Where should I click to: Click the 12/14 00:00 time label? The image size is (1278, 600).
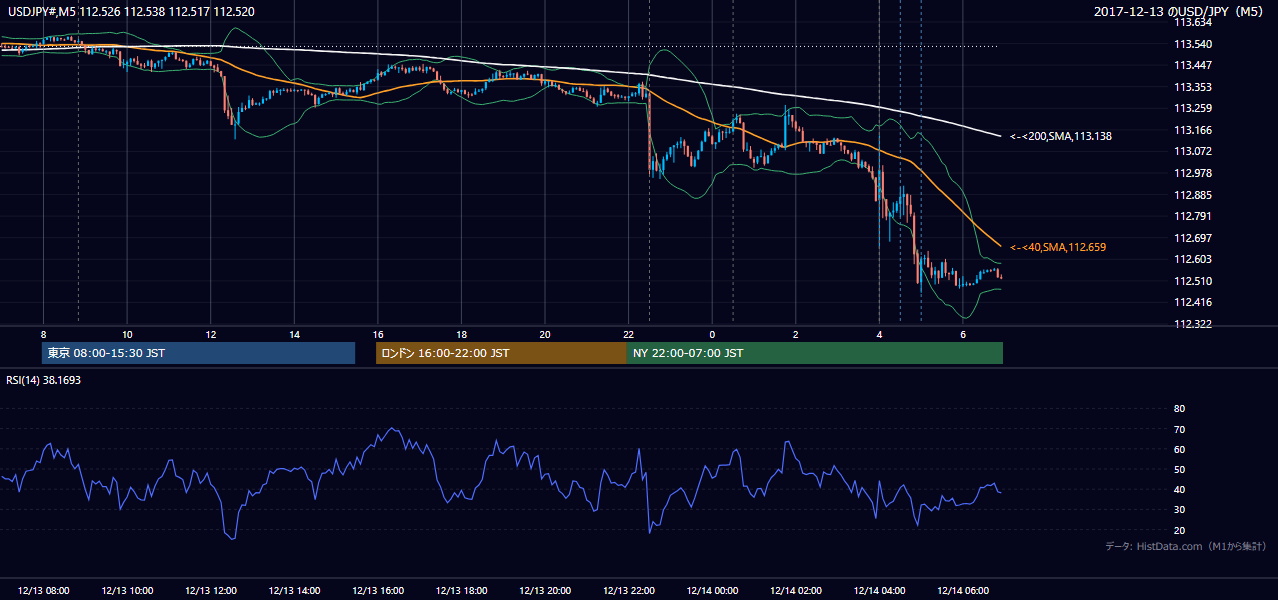pos(712,591)
